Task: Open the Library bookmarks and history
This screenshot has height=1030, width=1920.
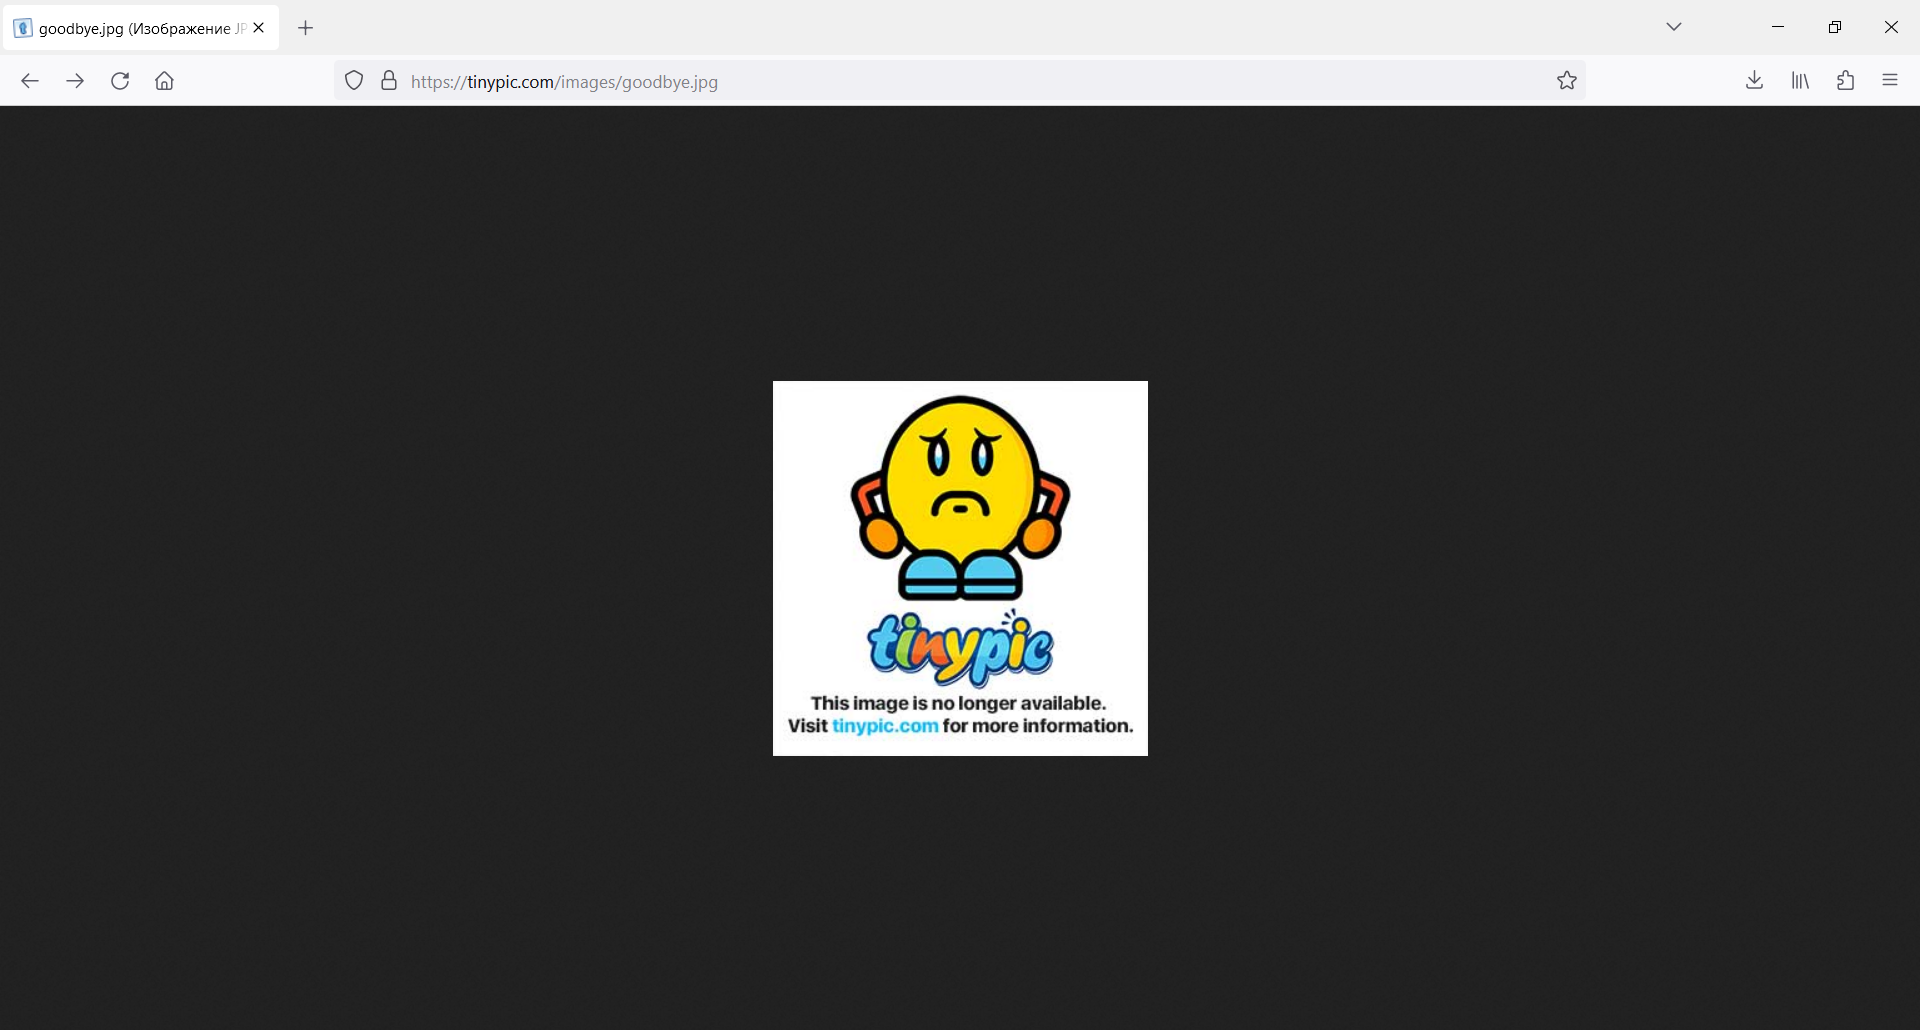Action: (x=1800, y=81)
